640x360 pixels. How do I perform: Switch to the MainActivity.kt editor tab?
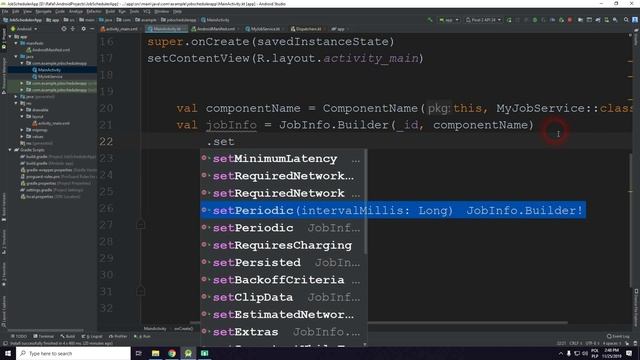tap(166, 29)
